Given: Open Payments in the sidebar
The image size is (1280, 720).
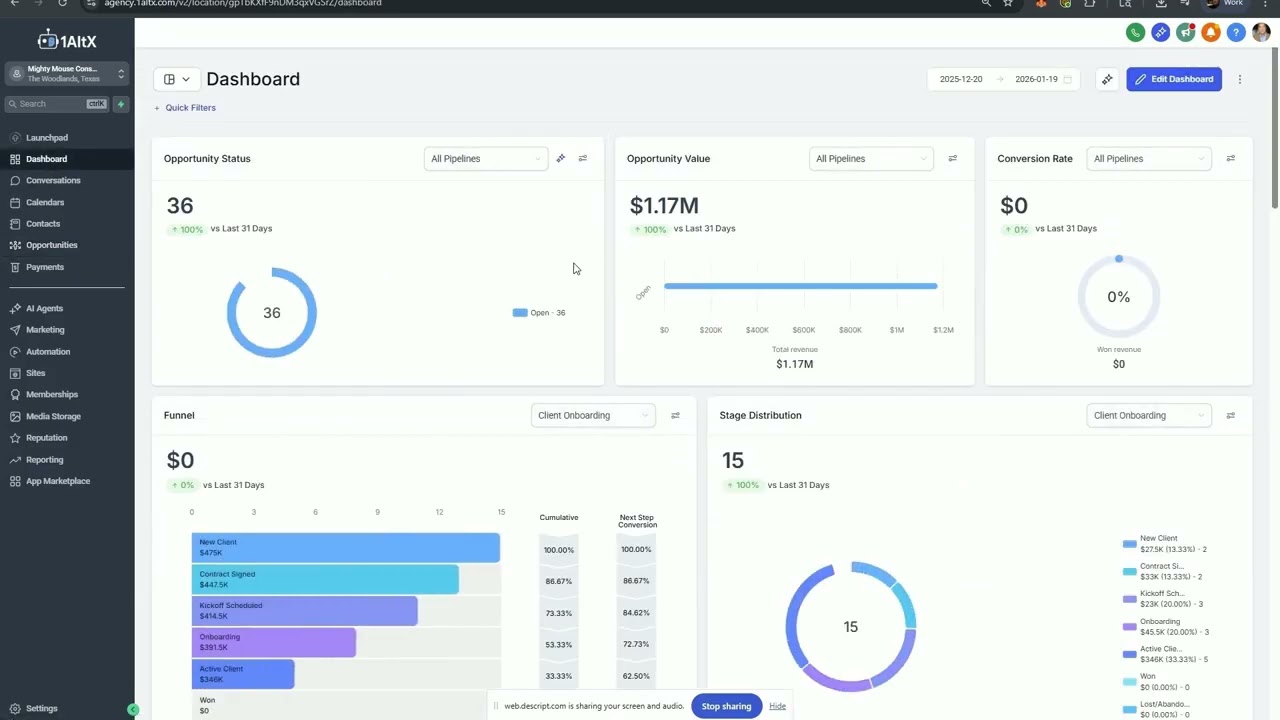Looking at the screenshot, I should (67, 267).
